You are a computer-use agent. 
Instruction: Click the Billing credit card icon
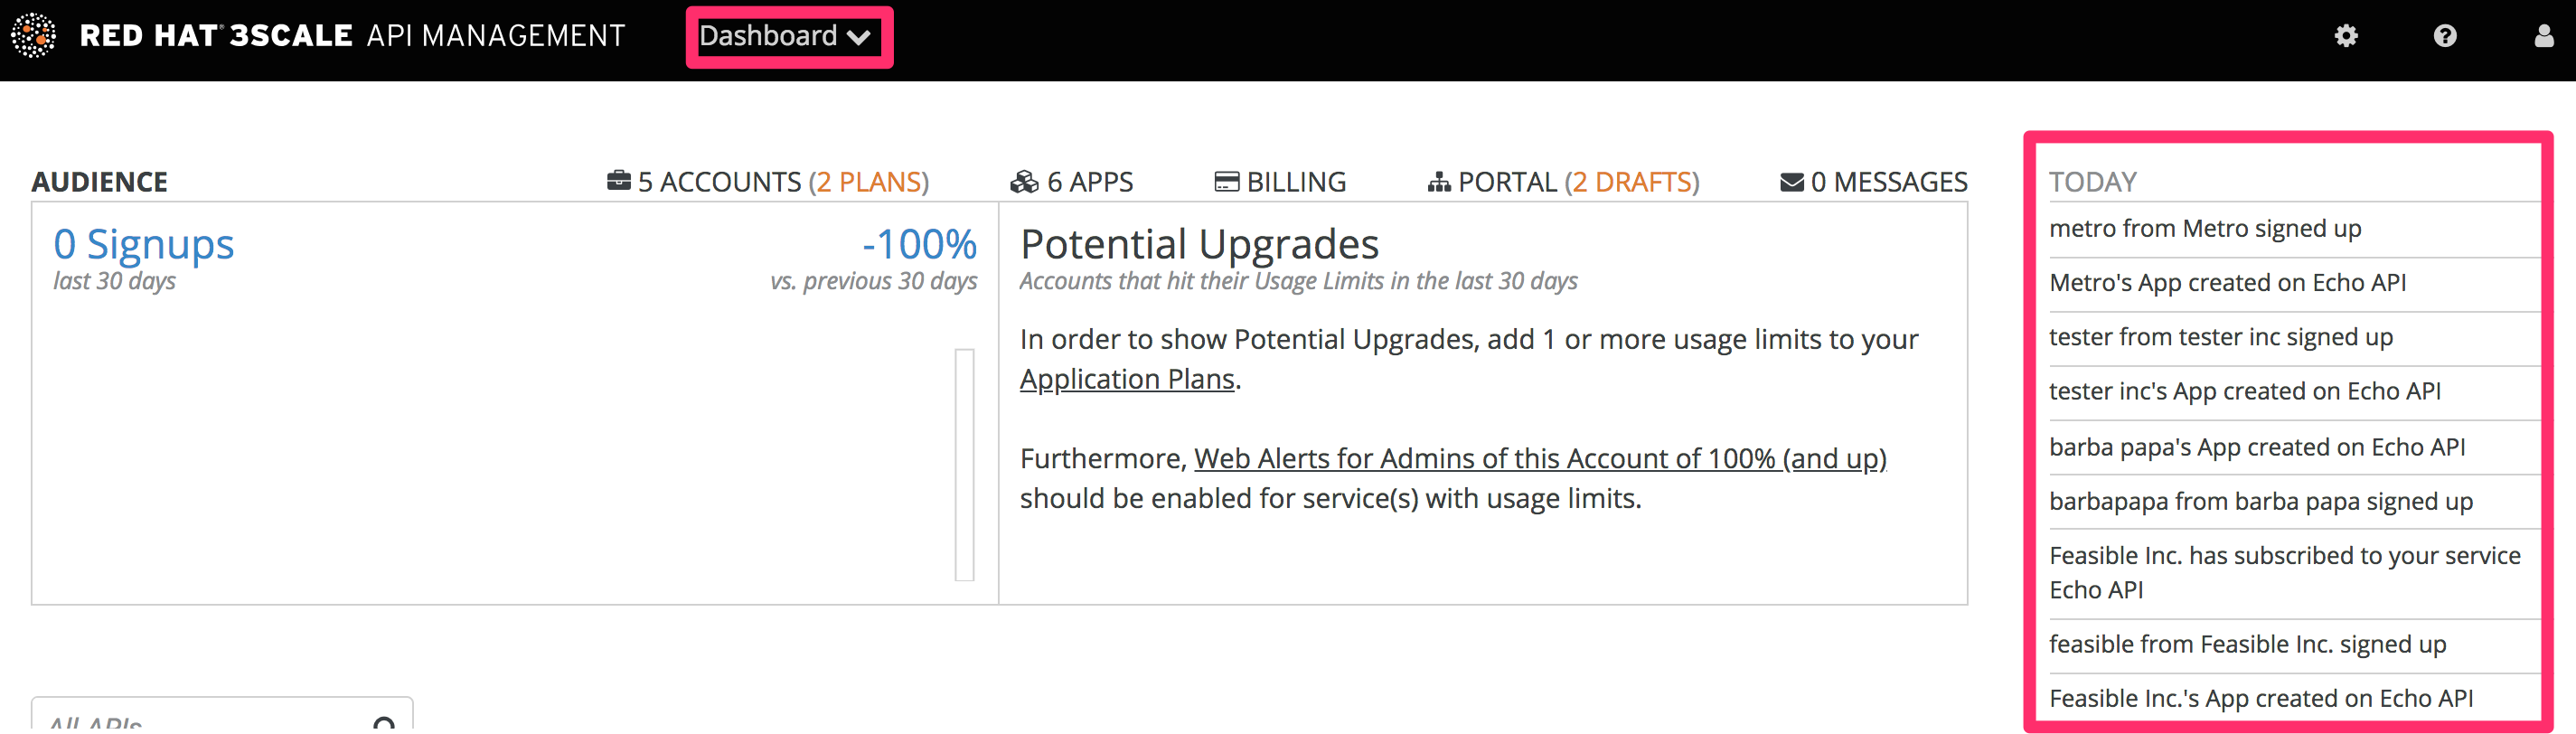pos(1226,182)
